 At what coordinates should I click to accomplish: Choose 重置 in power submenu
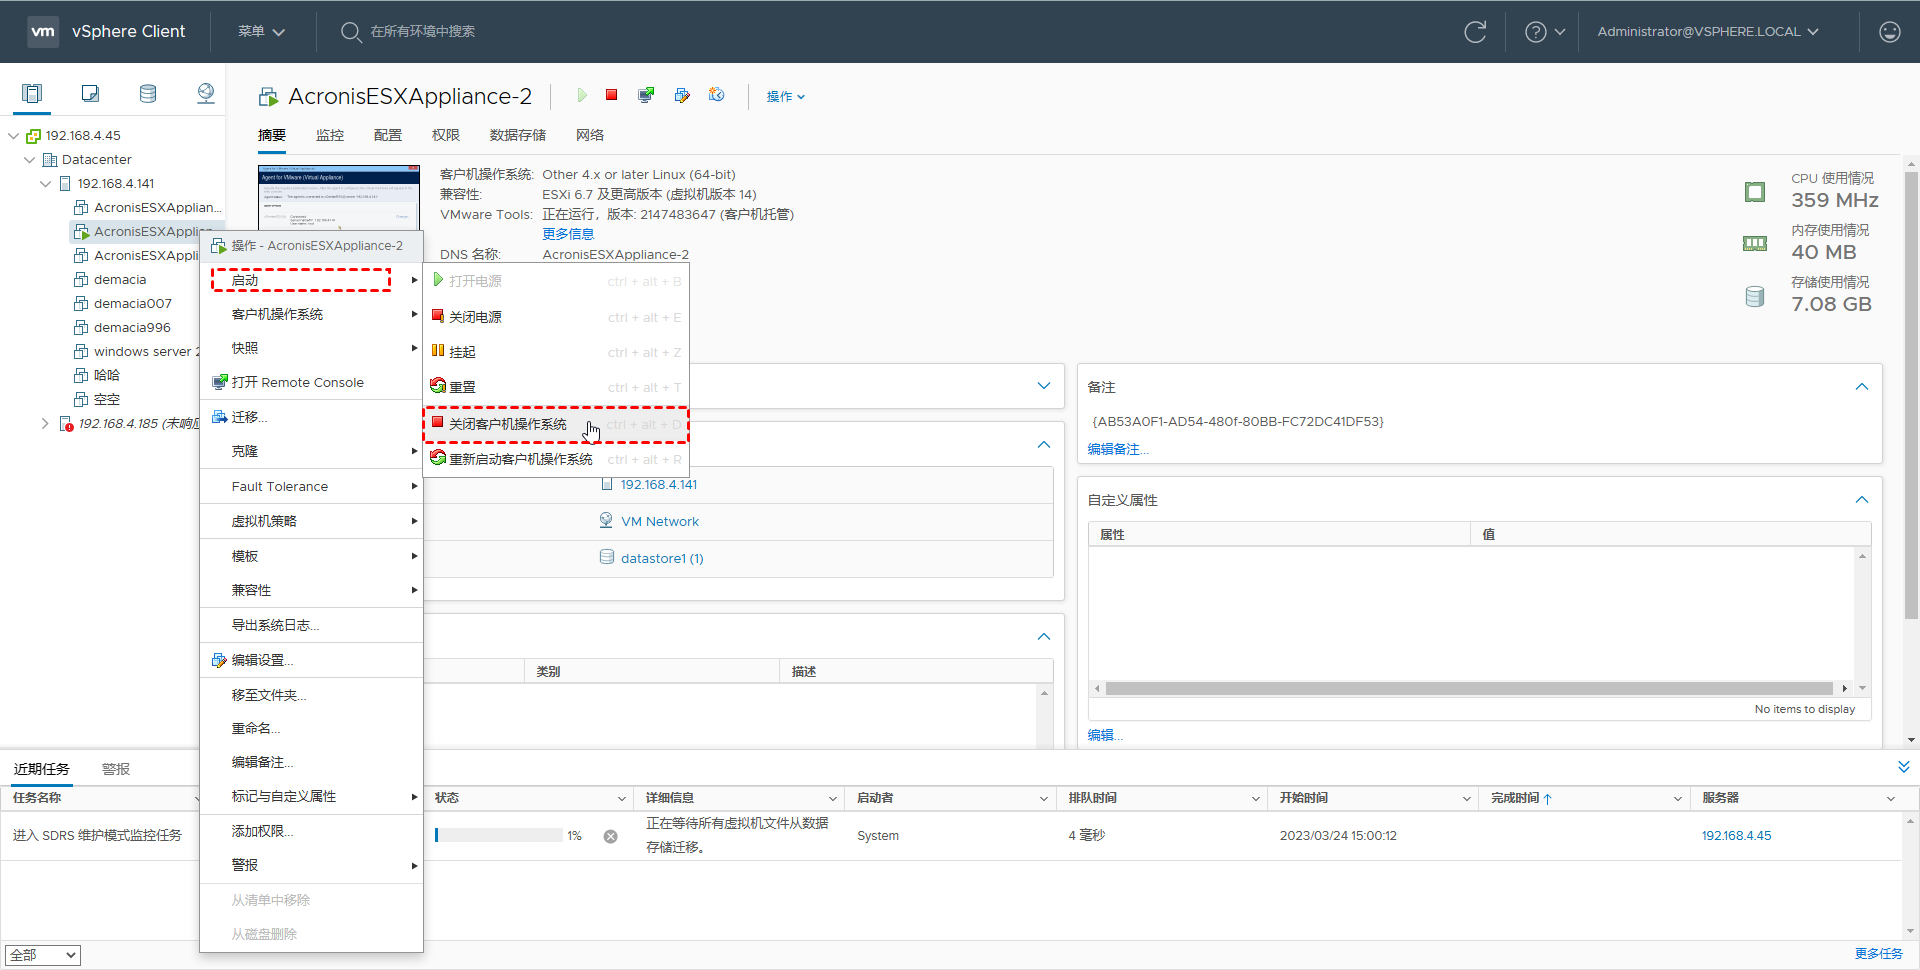tap(556, 387)
